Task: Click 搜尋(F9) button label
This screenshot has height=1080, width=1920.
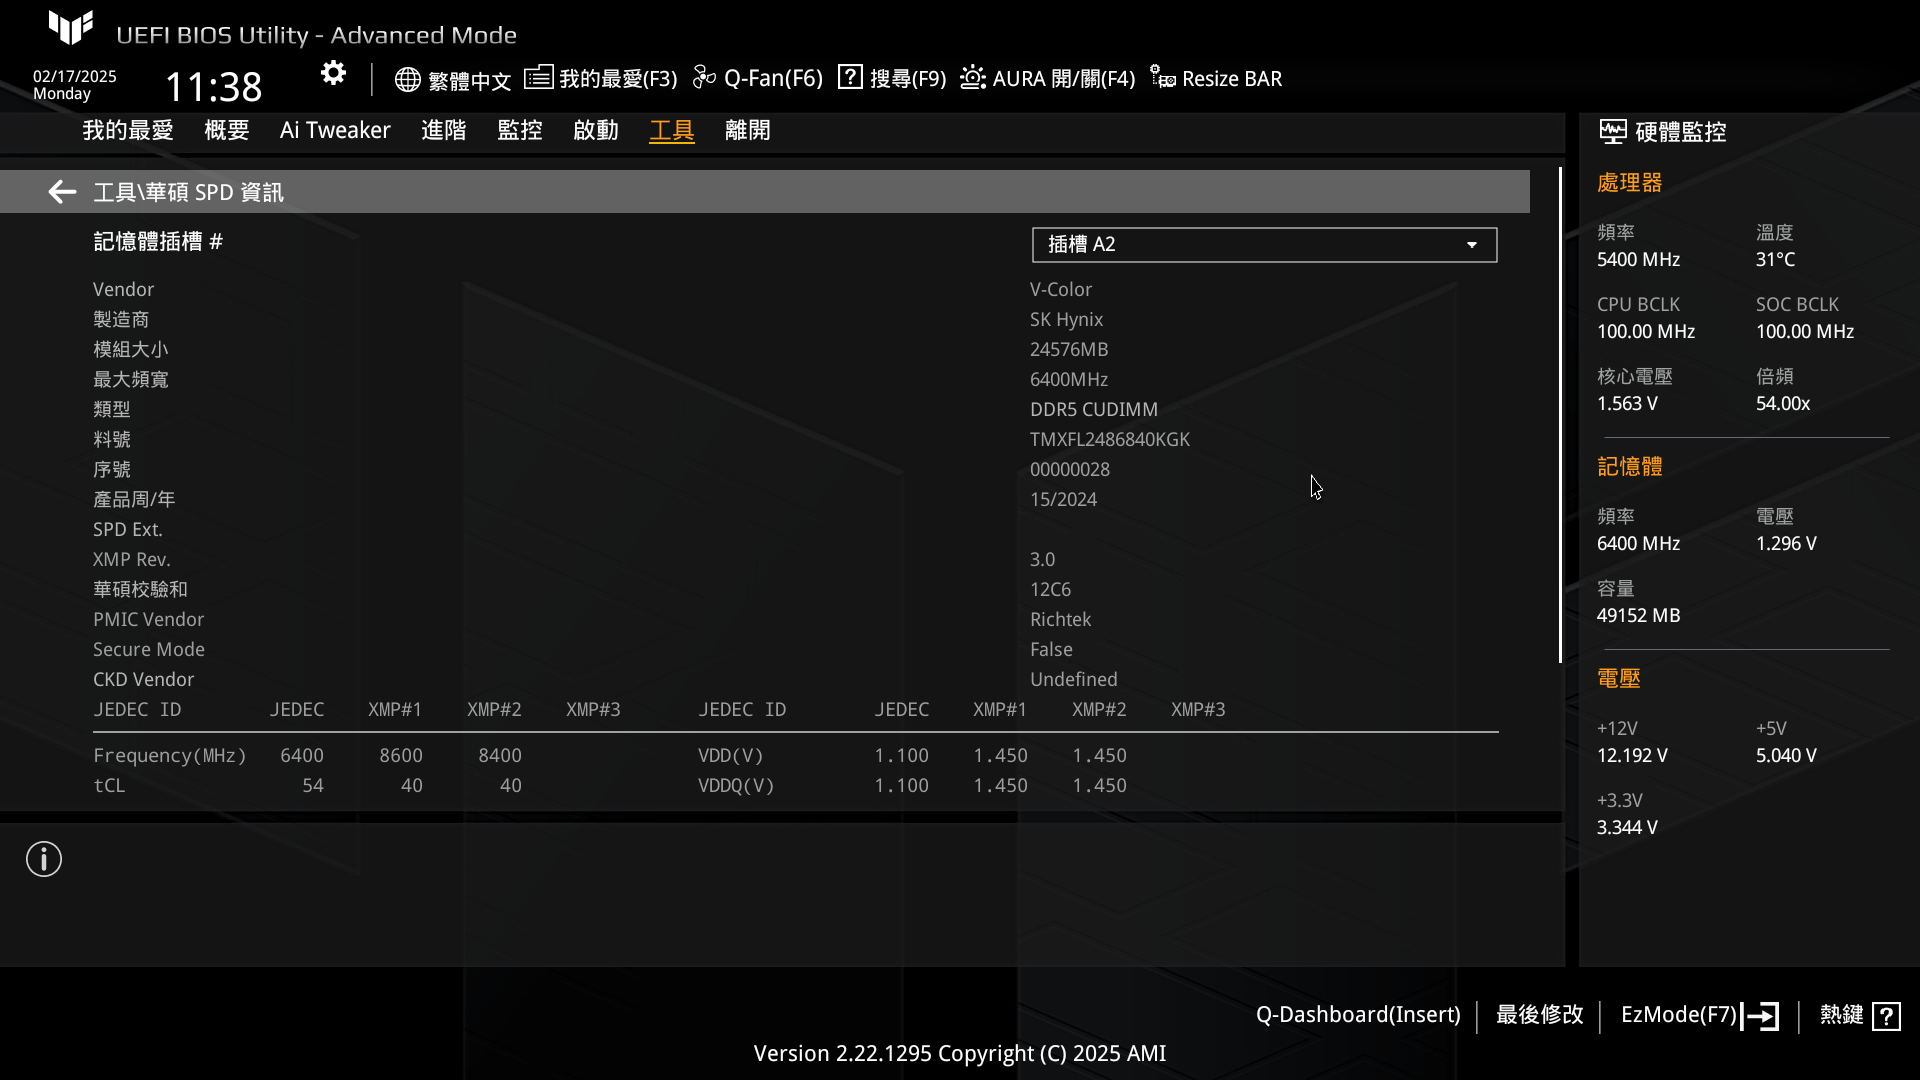Action: 908,79
